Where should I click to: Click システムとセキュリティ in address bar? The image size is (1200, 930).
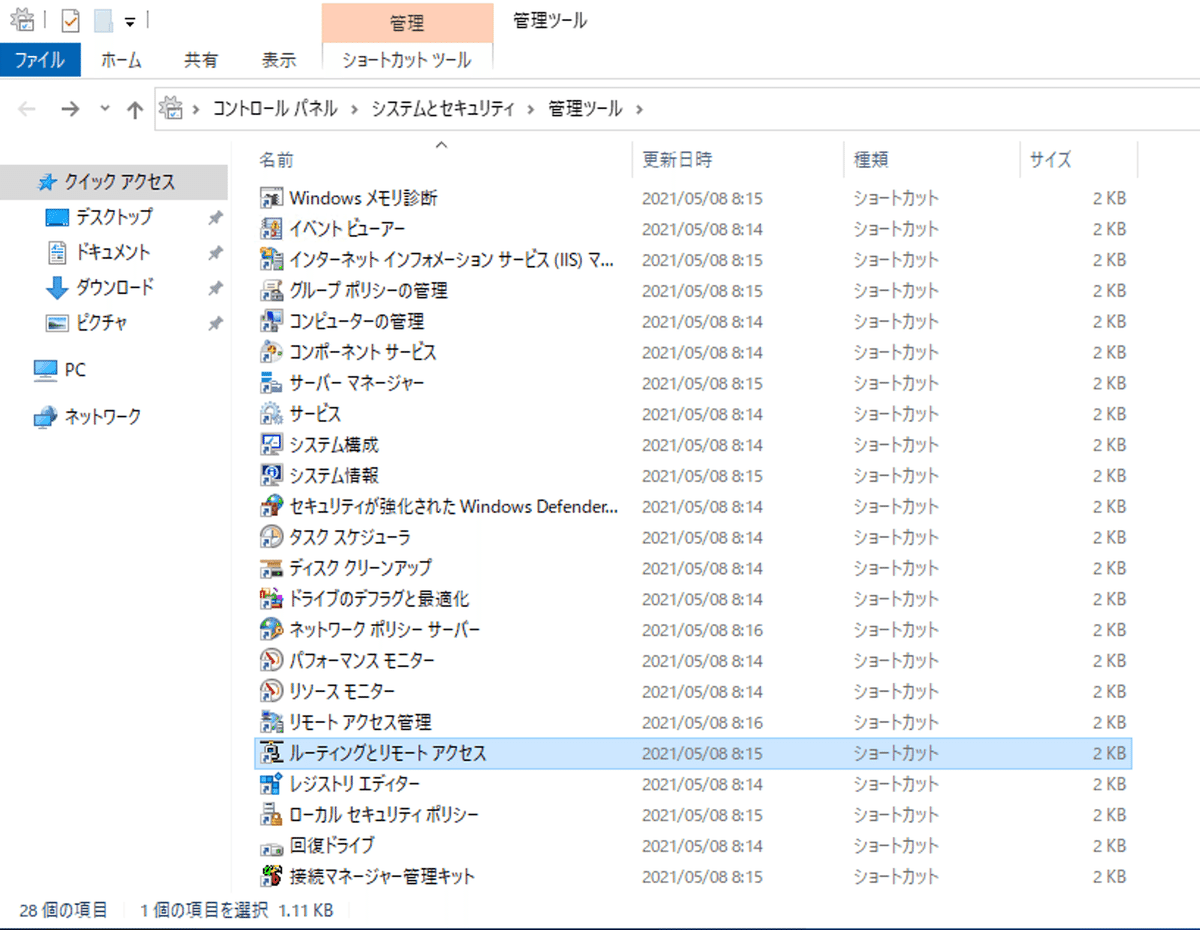443,109
